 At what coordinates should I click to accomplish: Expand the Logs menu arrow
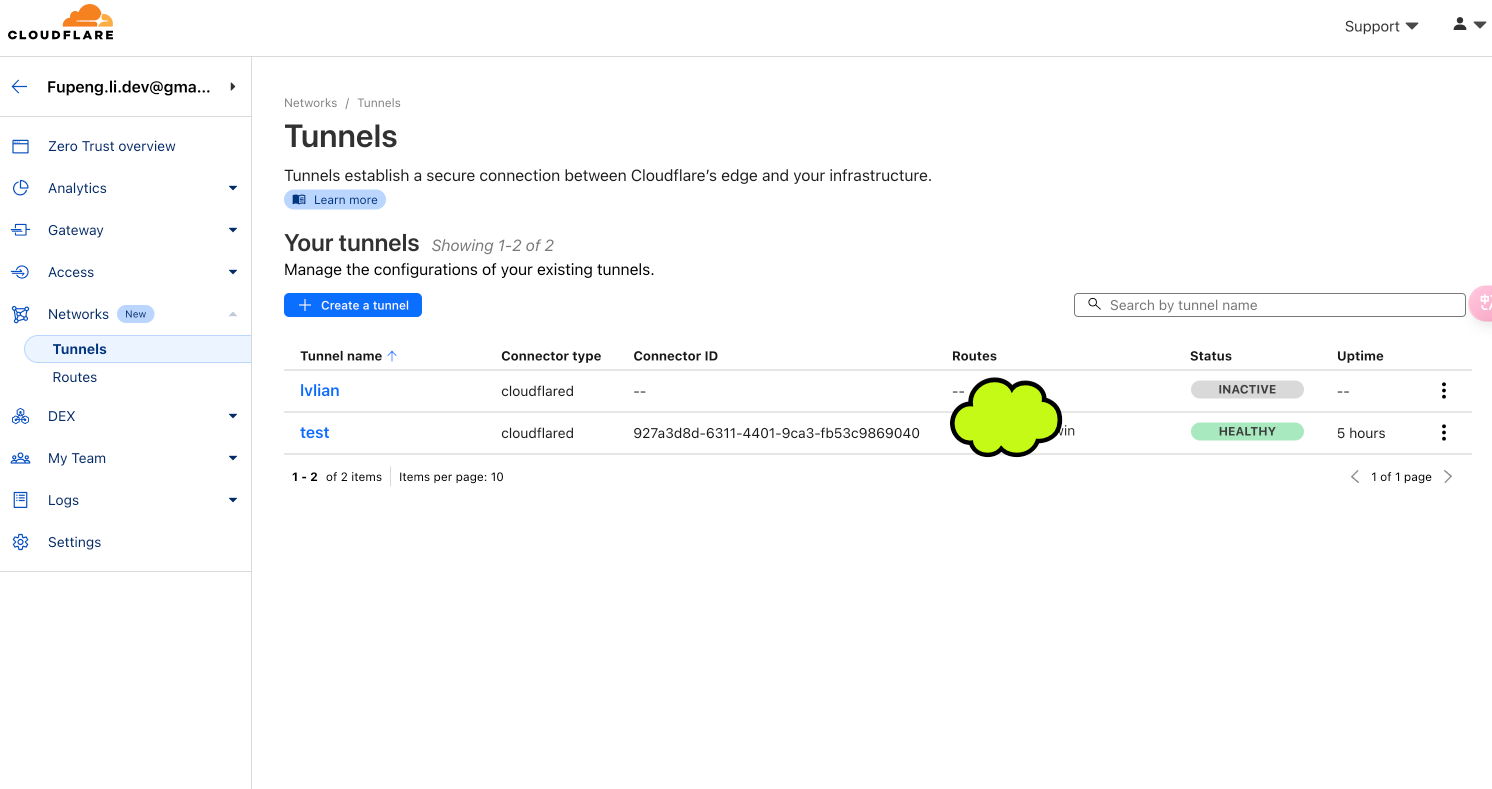pyautogui.click(x=233, y=500)
